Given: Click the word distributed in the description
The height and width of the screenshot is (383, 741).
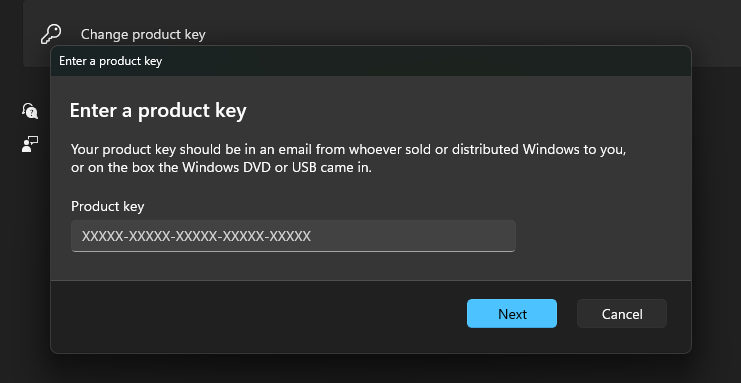Looking at the screenshot, I should coord(485,149).
